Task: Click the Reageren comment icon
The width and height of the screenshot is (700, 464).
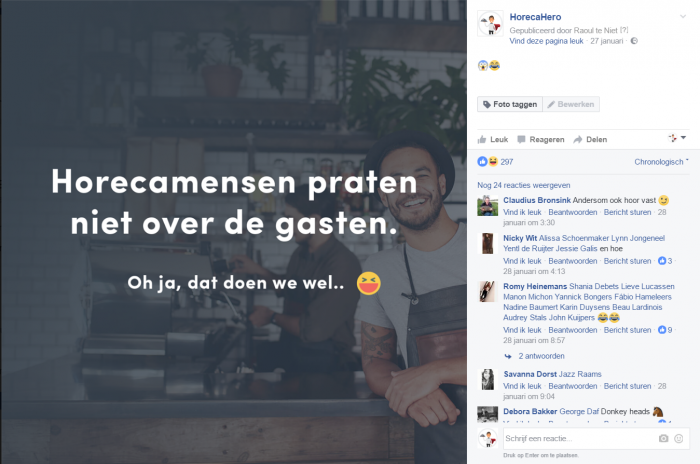Action: pyautogui.click(x=521, y=139)
